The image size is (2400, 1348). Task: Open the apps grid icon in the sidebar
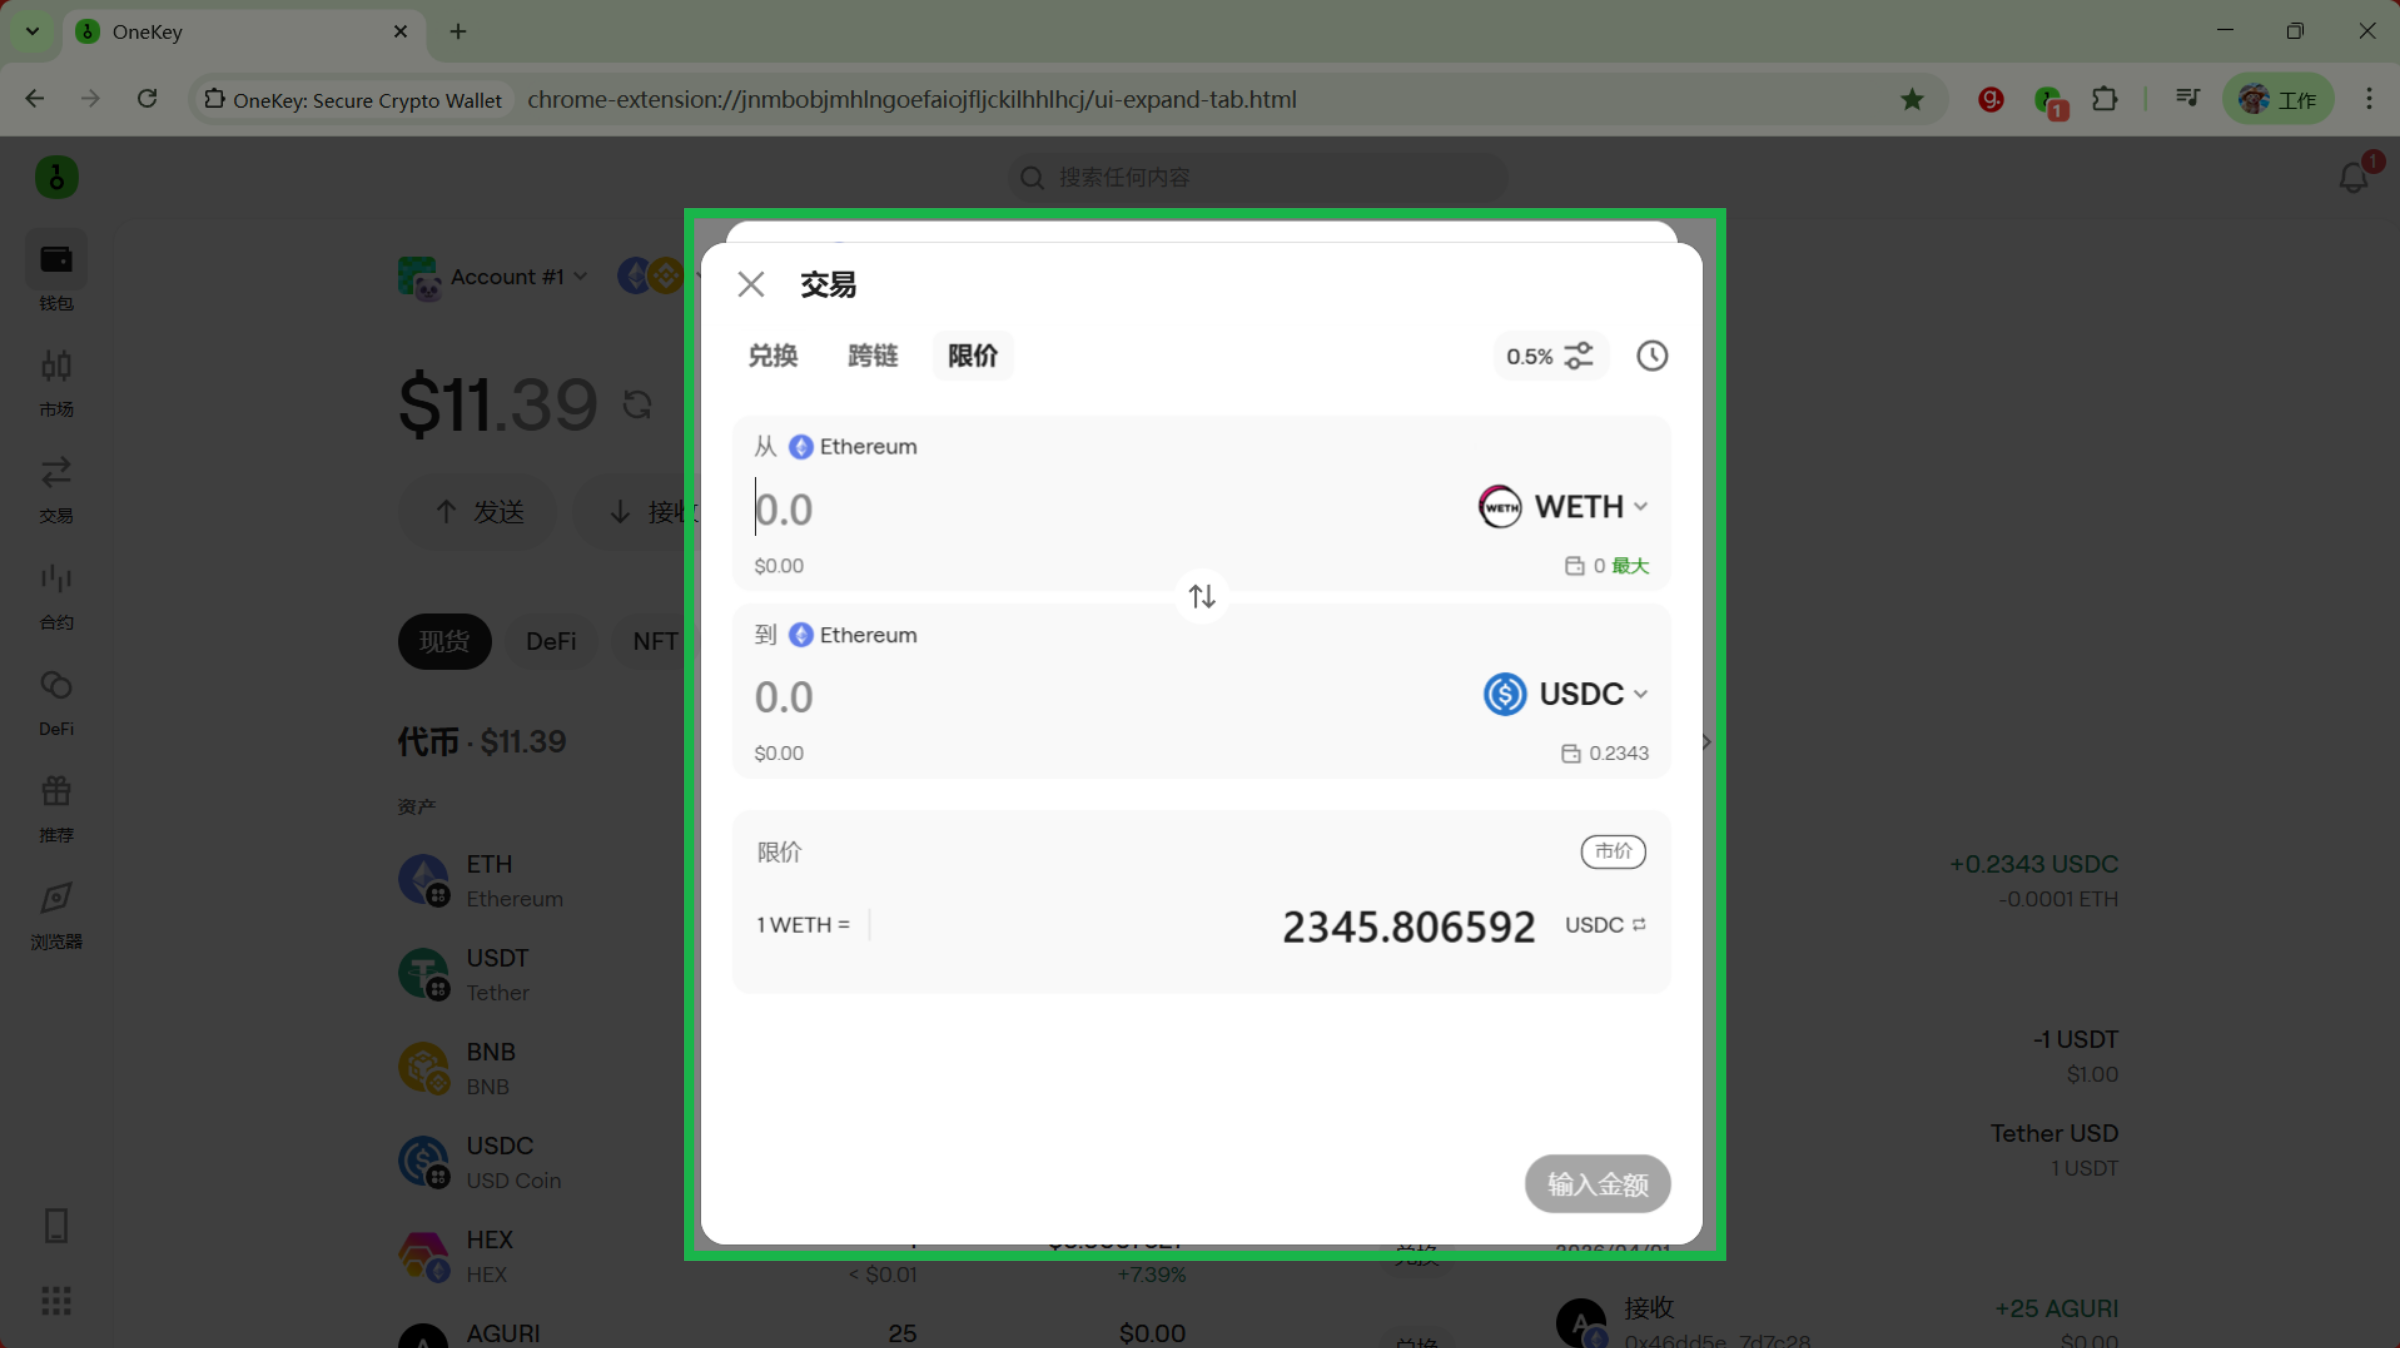[56, 1300]
